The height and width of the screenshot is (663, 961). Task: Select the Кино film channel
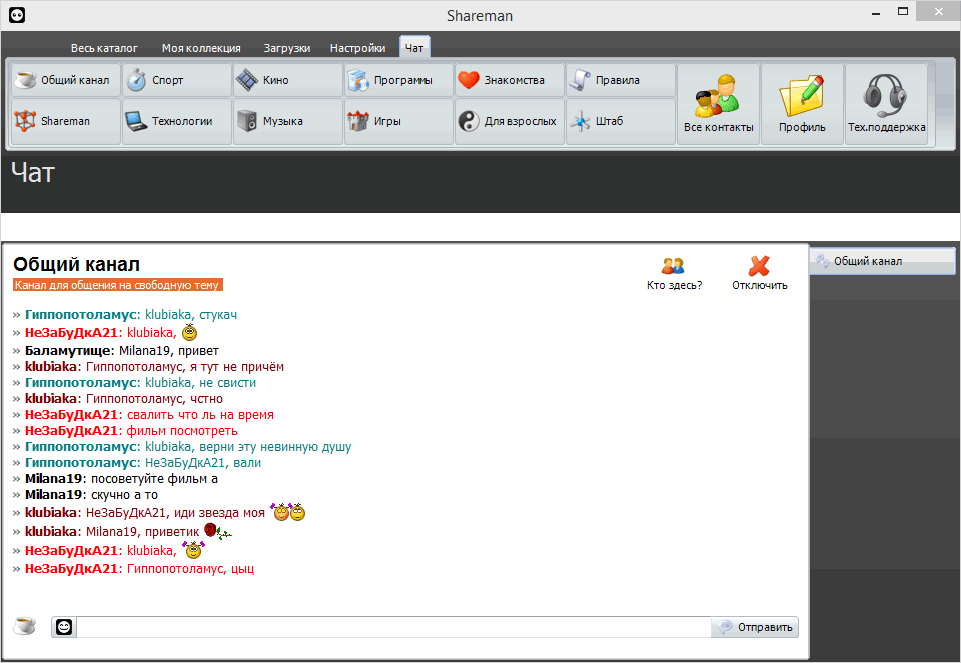click(x=287, y=80)
